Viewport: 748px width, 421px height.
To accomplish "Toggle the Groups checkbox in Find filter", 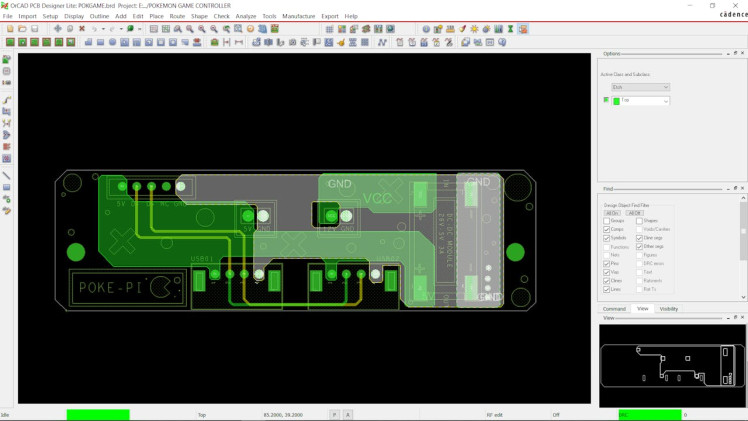I will [607, 221].
